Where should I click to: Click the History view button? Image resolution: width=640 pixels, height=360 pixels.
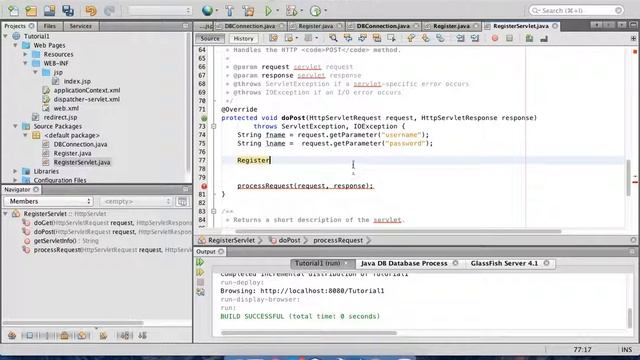pos(243,38)
